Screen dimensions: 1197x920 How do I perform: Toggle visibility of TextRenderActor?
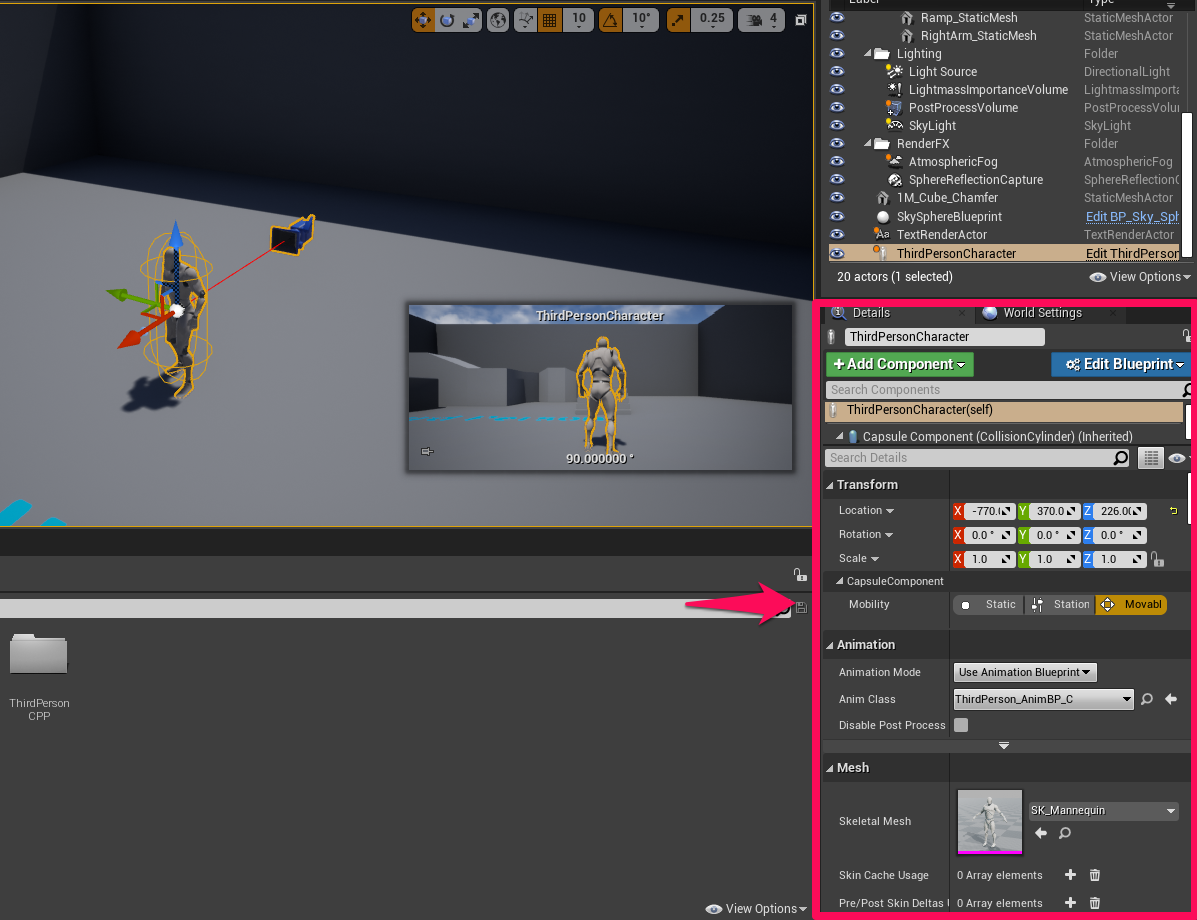pyautogui.click(x=837, y=234)
